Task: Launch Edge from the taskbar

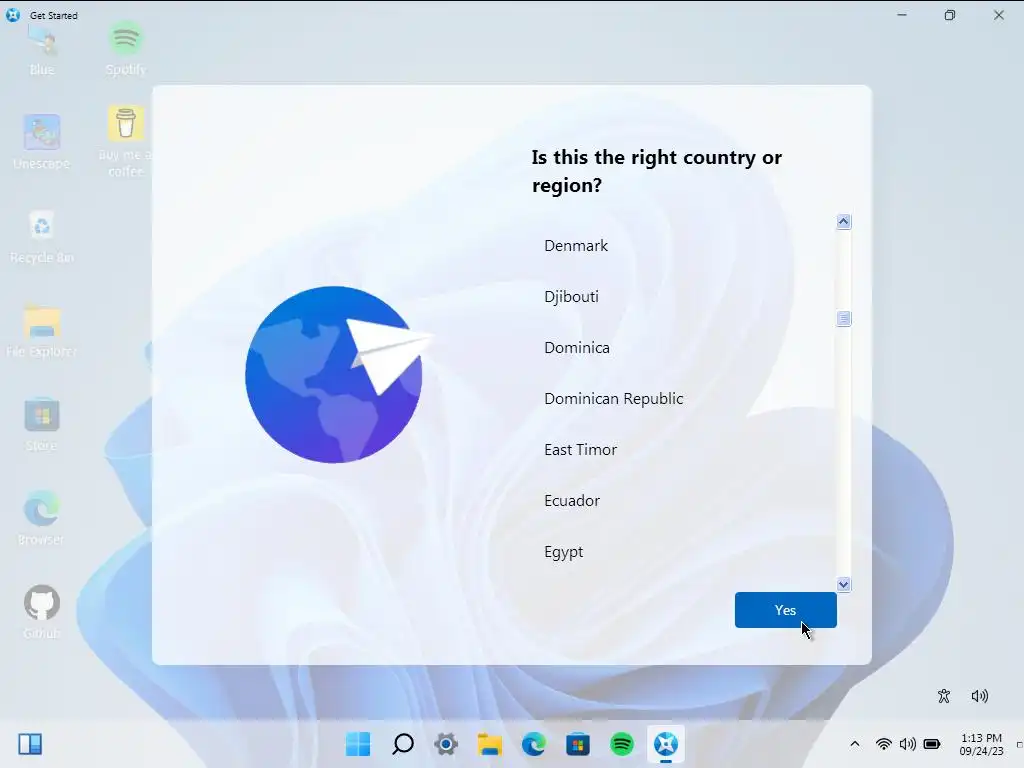Action: coord(534,744)
